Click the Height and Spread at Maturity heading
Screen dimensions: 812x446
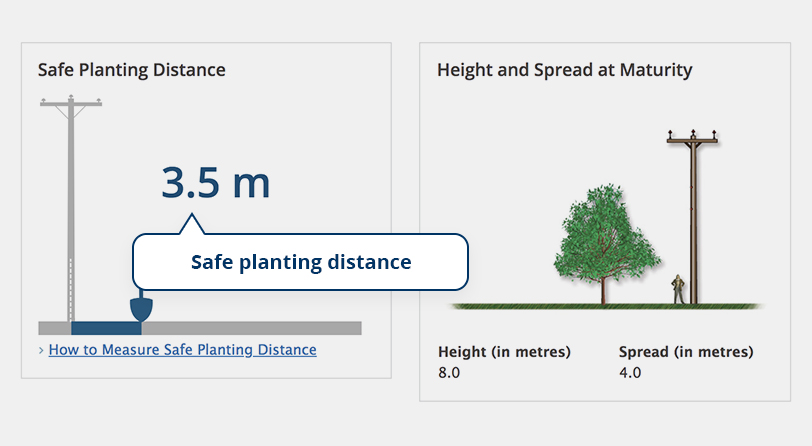564,69
